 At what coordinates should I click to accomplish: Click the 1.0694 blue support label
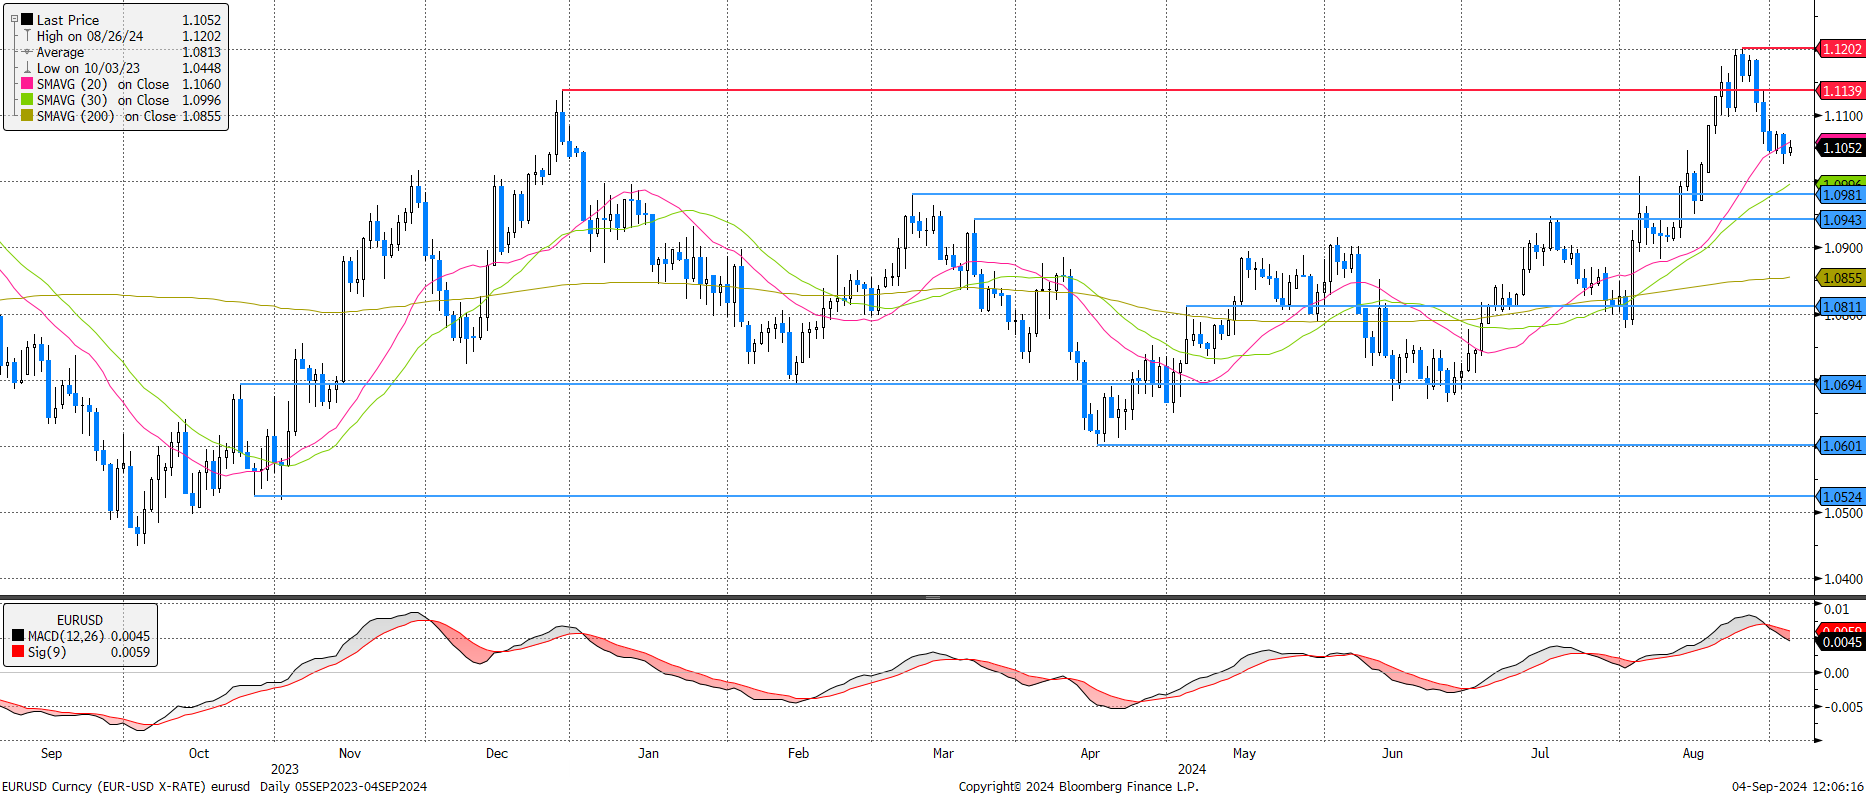[x=1841, y=385]
